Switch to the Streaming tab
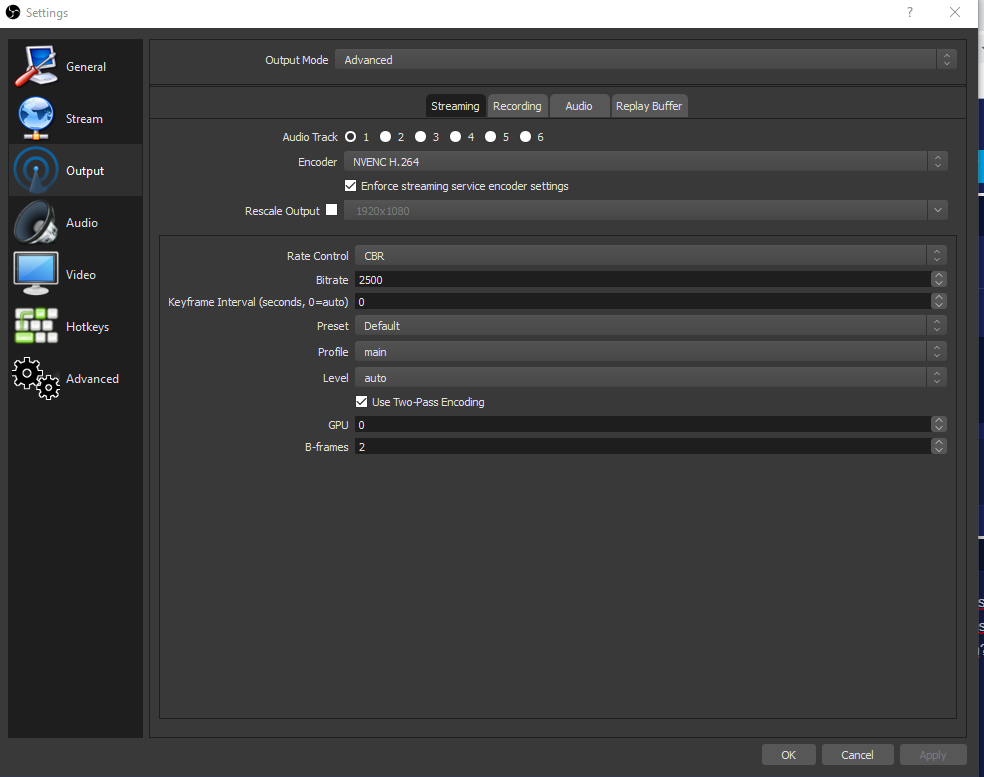 pos(455,106)
